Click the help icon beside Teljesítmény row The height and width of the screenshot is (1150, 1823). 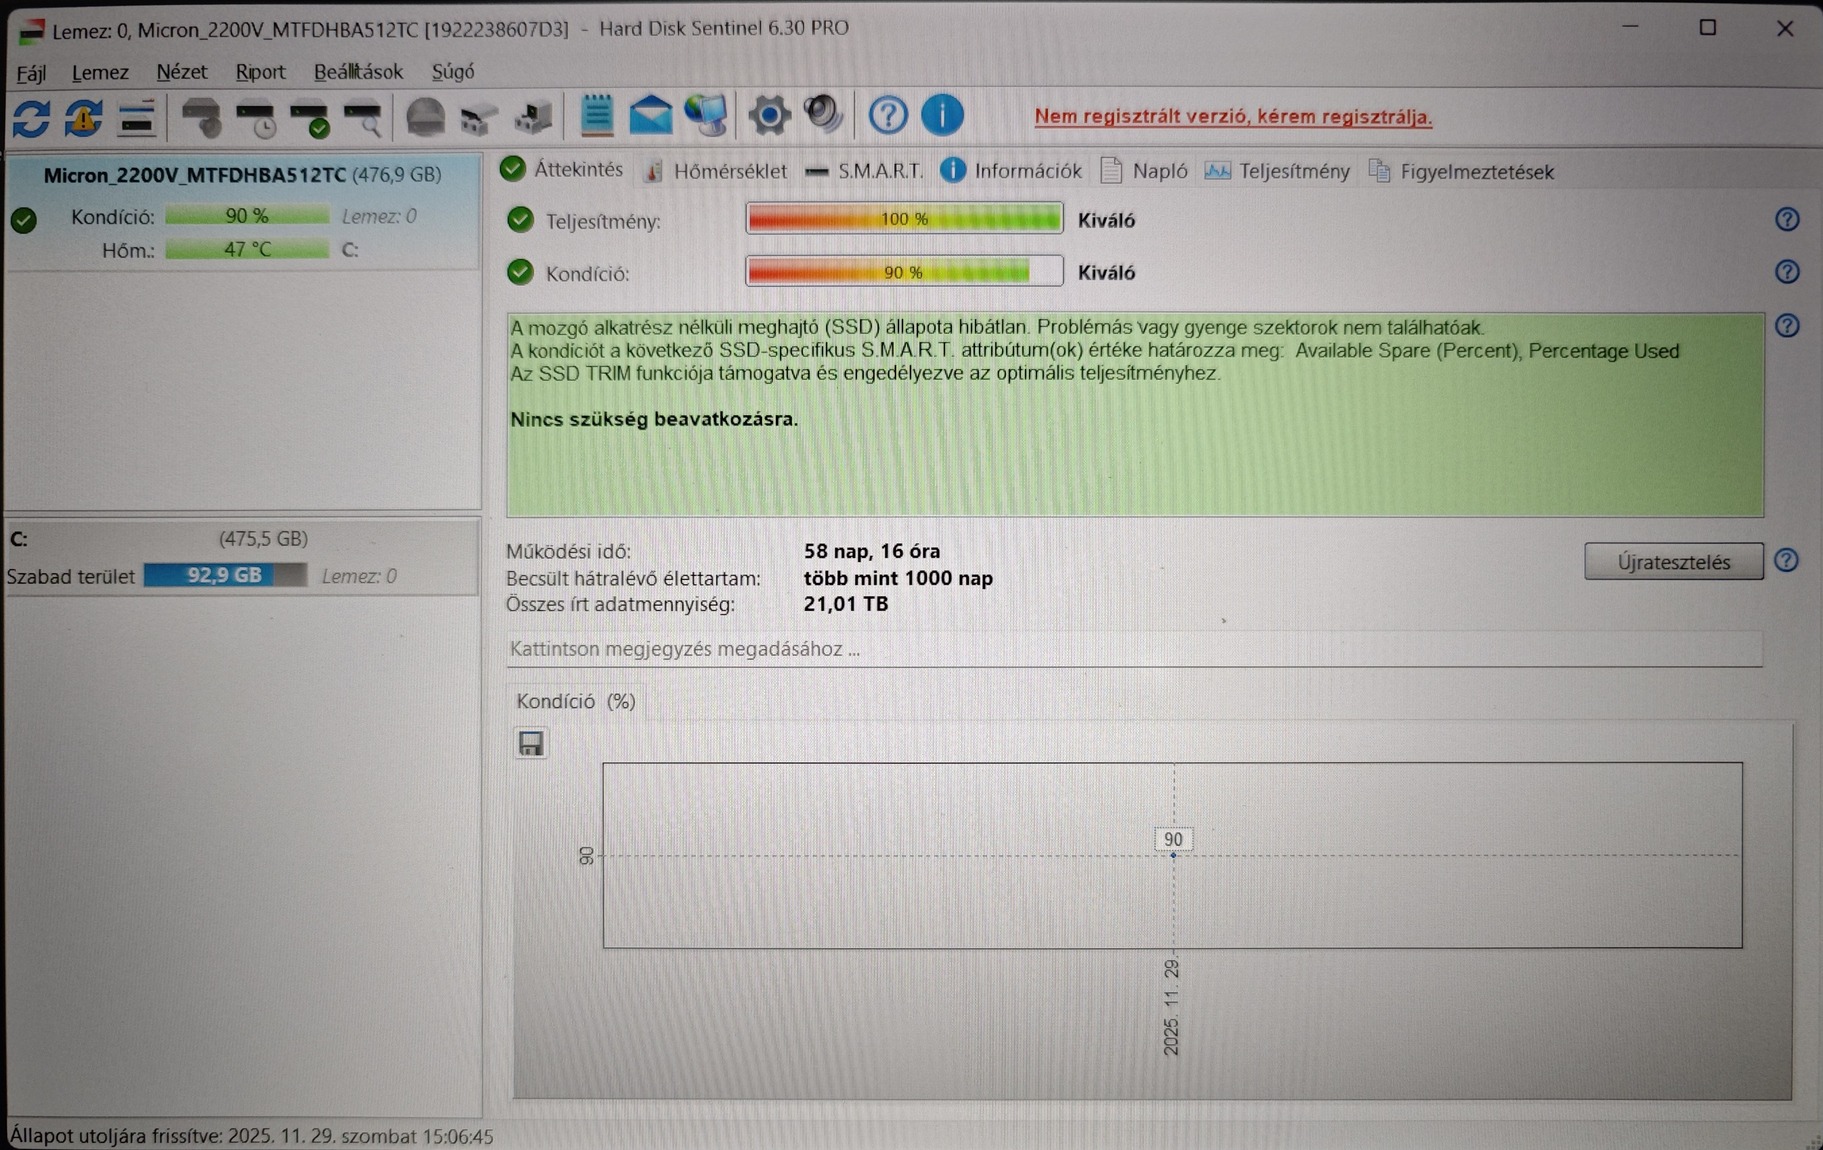click(x=1787, y=220)
